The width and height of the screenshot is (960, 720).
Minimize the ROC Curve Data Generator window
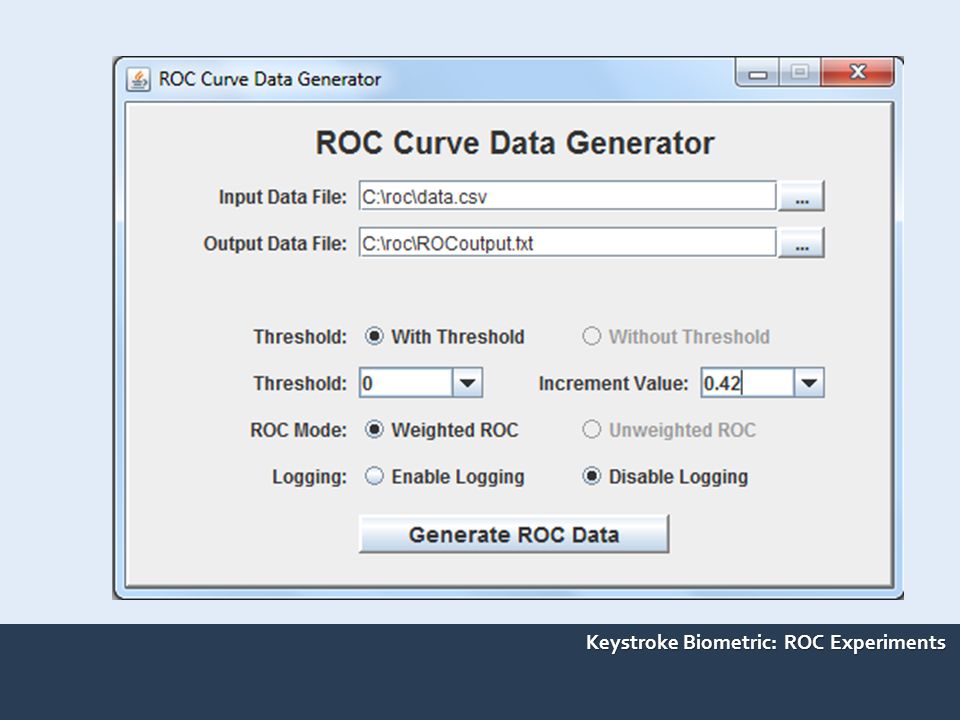(x=758, y=73)
